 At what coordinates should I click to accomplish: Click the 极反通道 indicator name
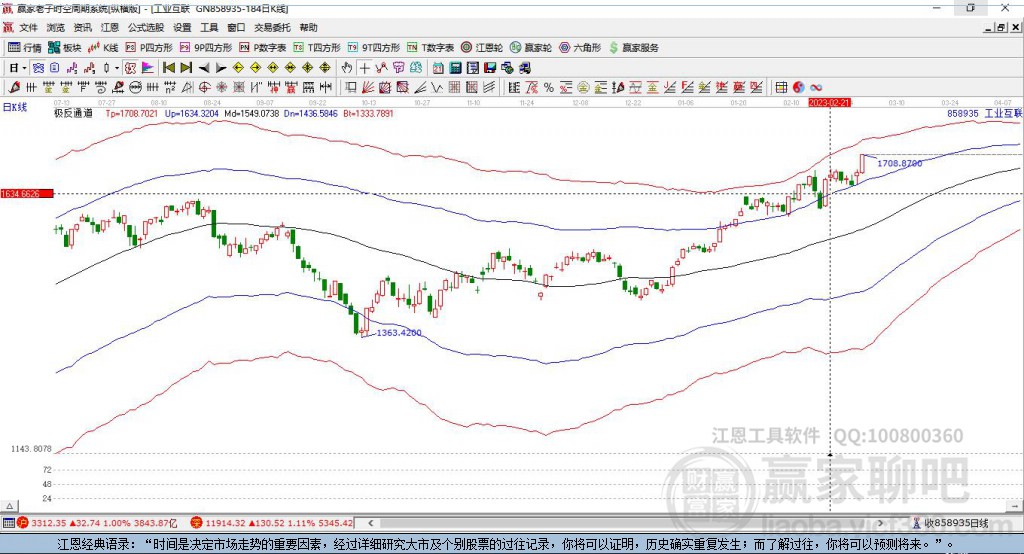click(73, 114)
